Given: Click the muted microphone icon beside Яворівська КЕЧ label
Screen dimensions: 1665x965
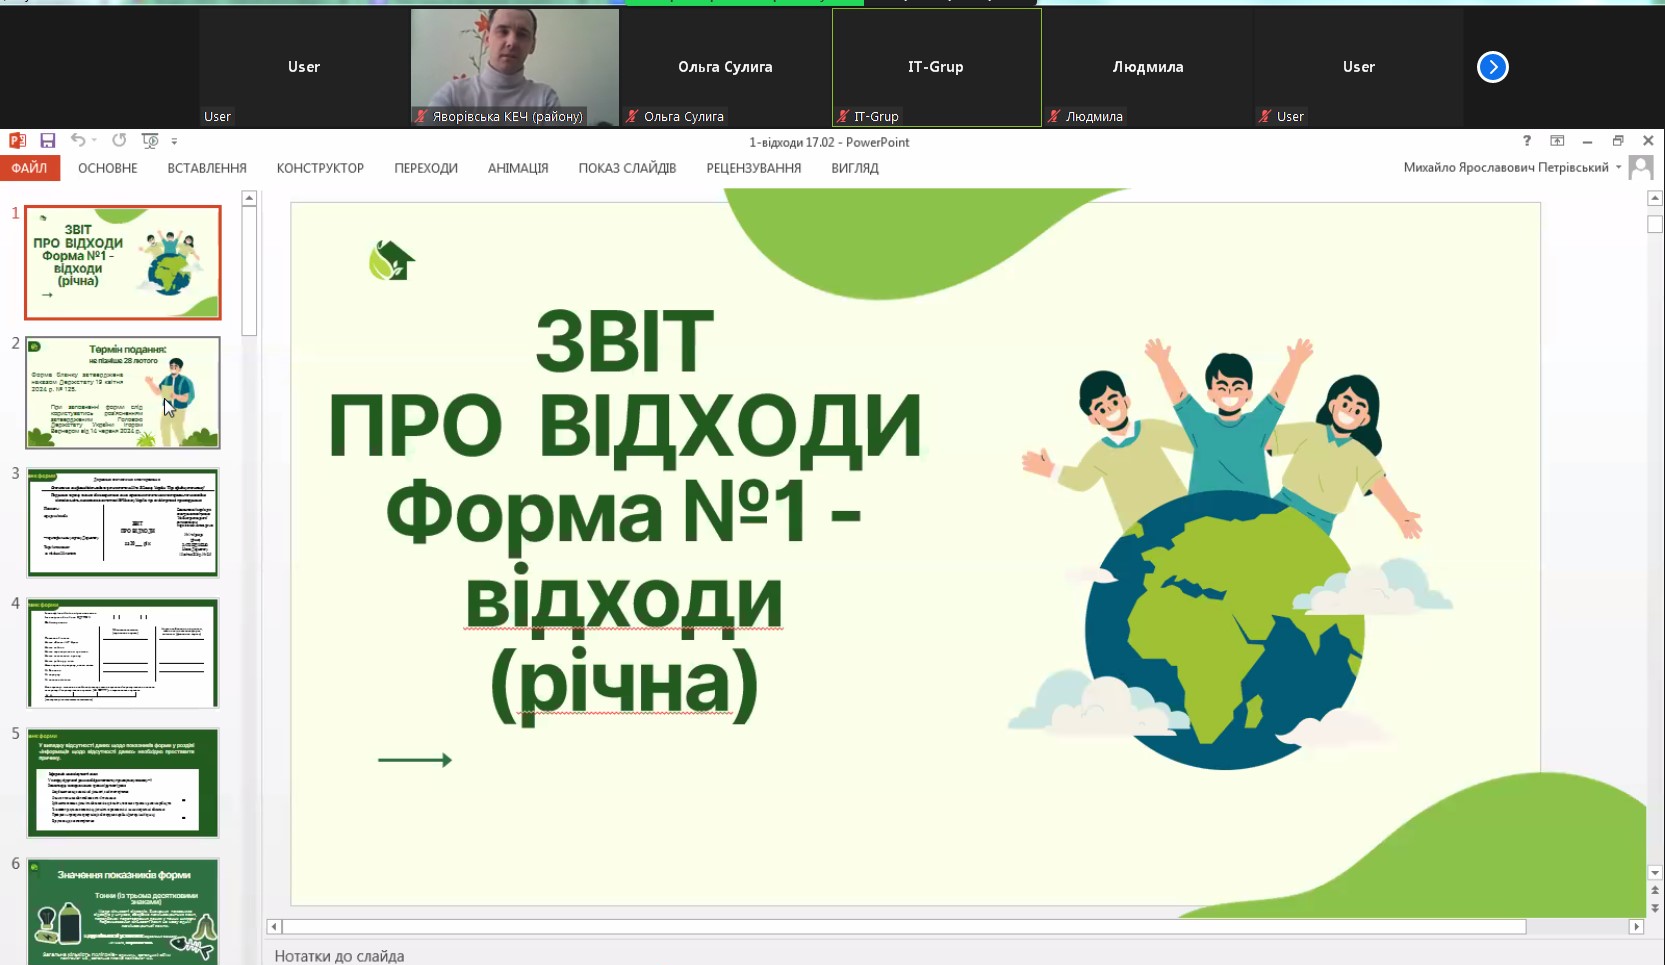Looking at the screenshot, I should [x=421, y=117].
